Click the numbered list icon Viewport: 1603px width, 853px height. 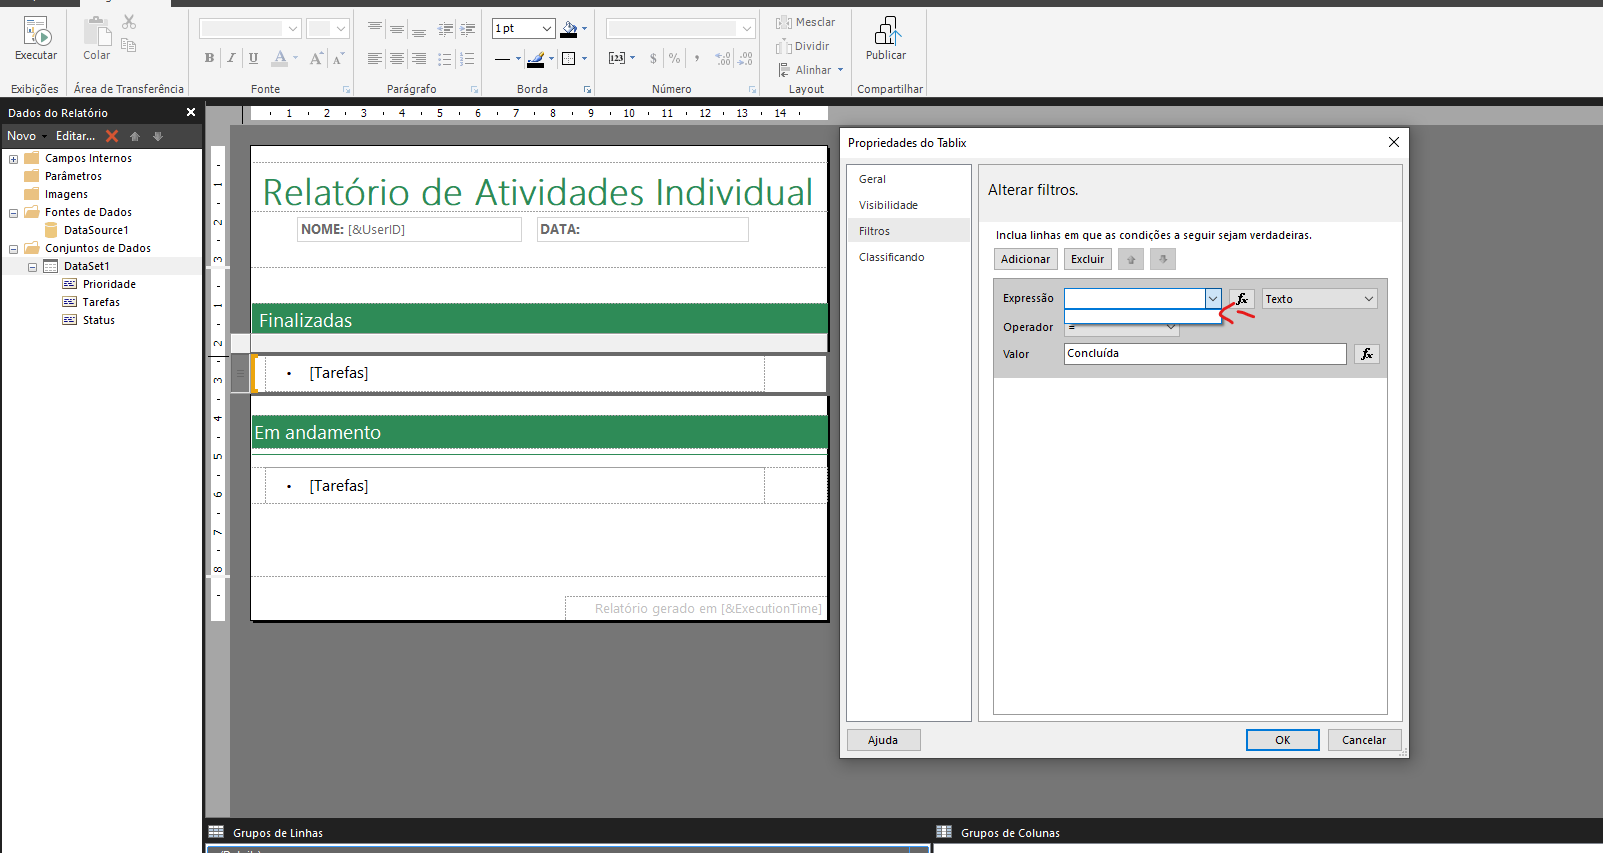467,59
